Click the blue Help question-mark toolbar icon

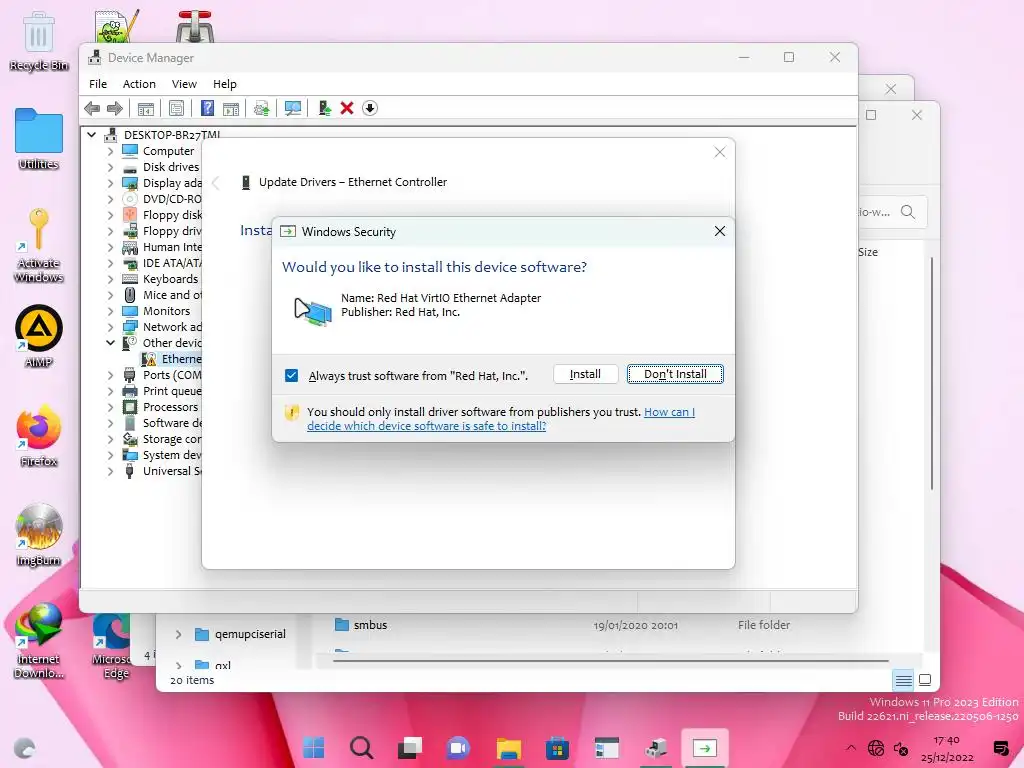coord(207,108)
